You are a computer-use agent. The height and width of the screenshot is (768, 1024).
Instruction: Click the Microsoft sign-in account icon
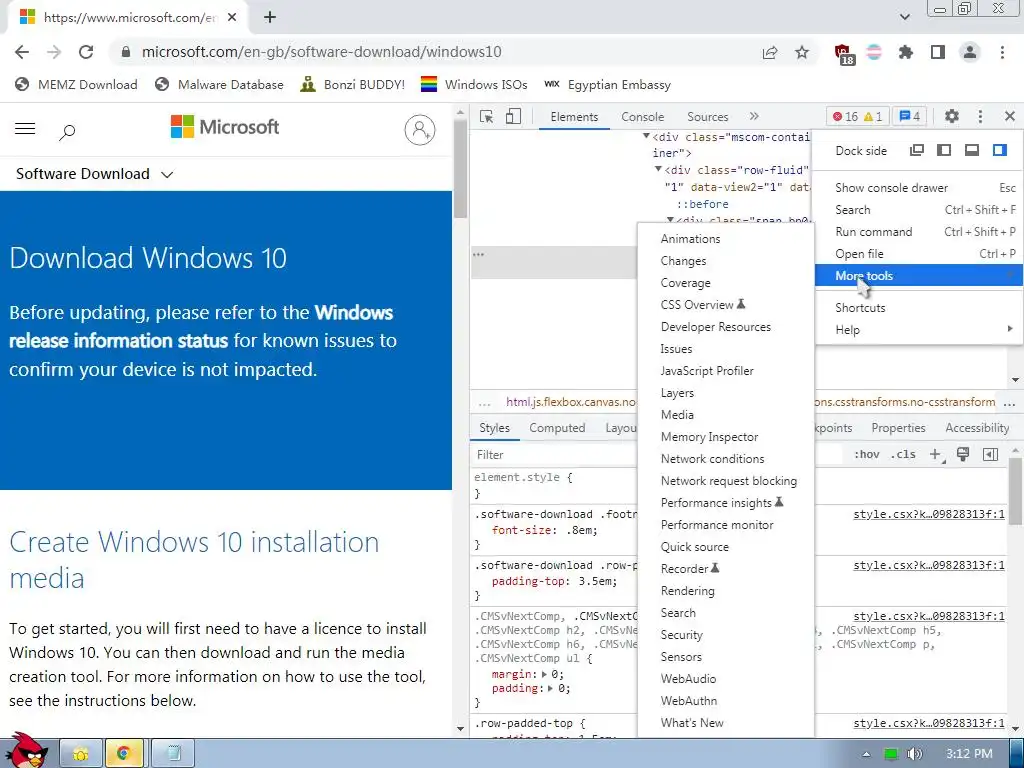click(420, 130)
